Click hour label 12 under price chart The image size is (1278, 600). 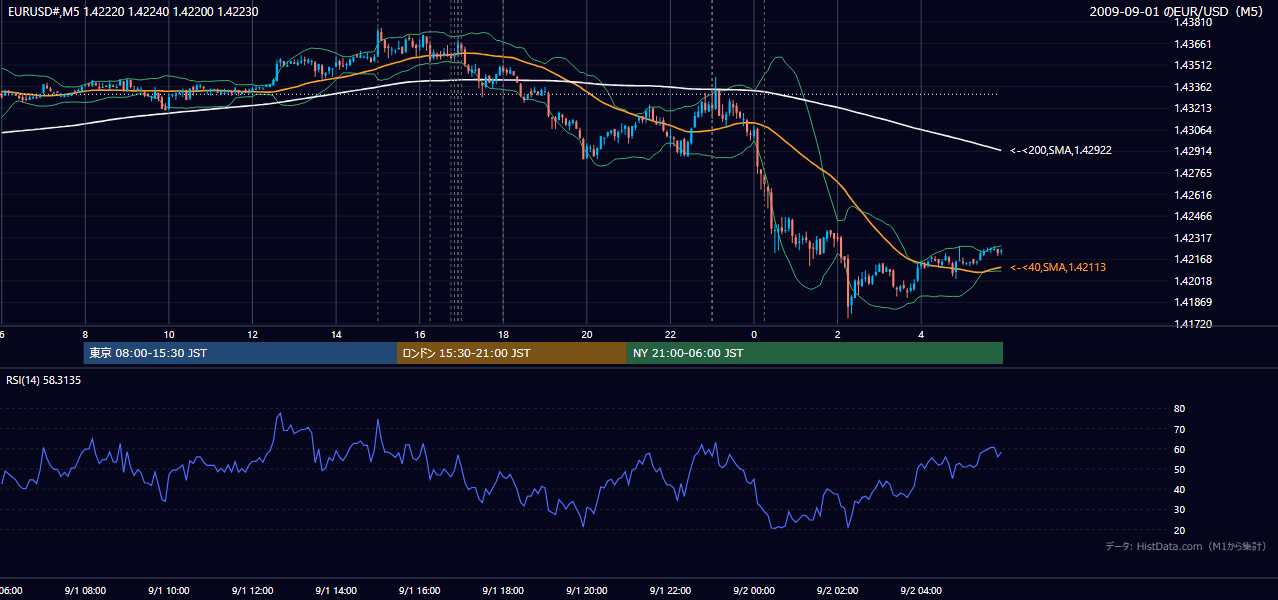tap(253, 334)
